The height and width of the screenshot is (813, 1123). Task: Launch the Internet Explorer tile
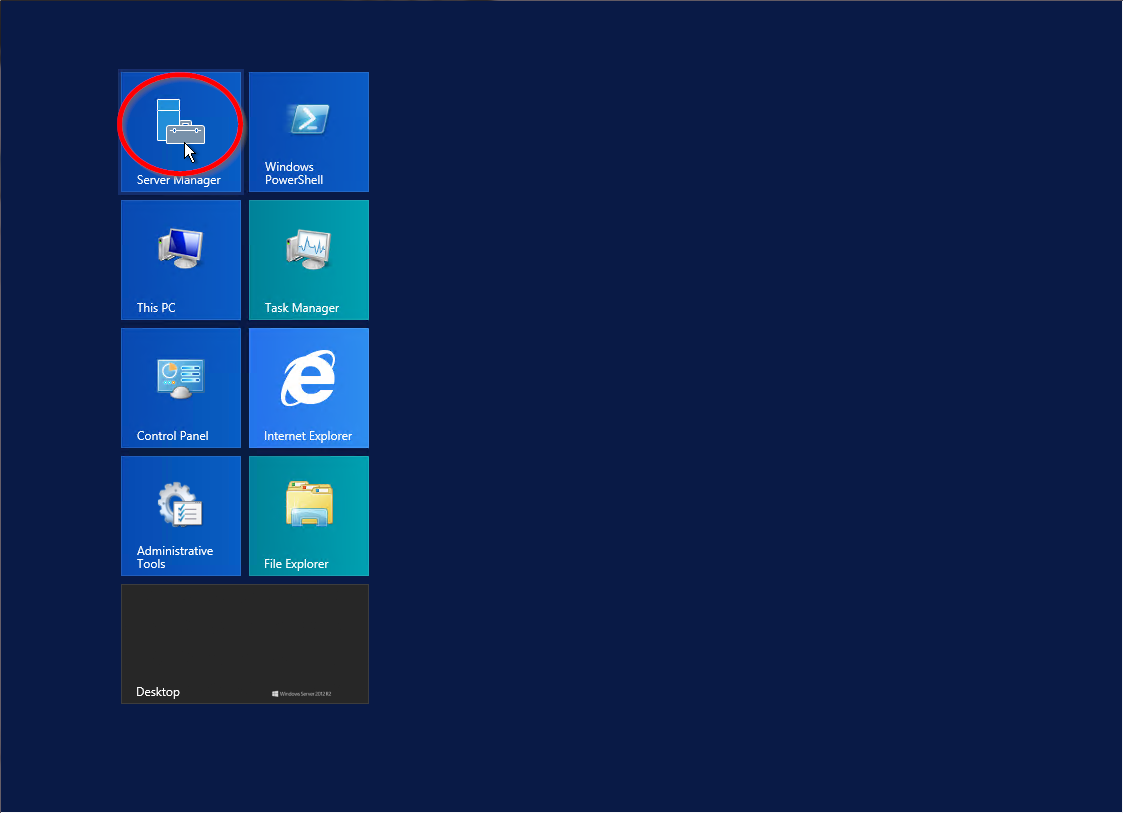click(309, 388)
